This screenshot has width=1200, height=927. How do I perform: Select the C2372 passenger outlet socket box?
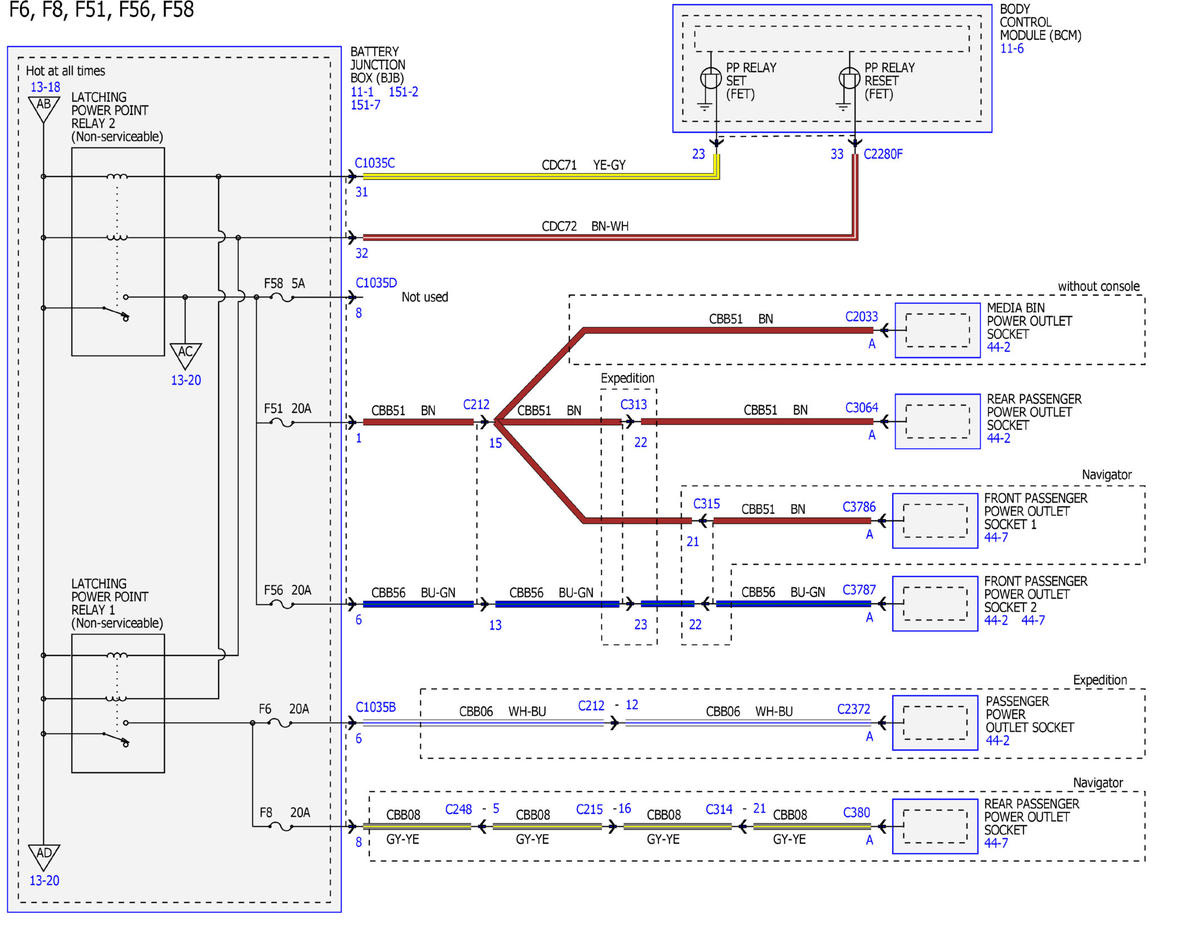936,722
